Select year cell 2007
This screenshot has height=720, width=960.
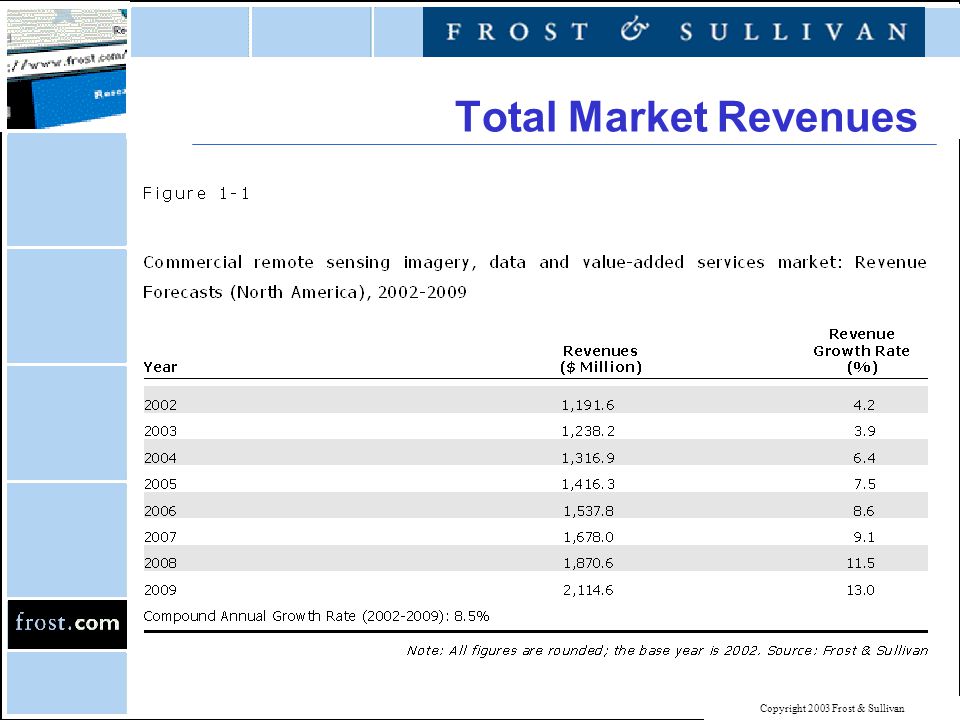click(x=160, y=537)
